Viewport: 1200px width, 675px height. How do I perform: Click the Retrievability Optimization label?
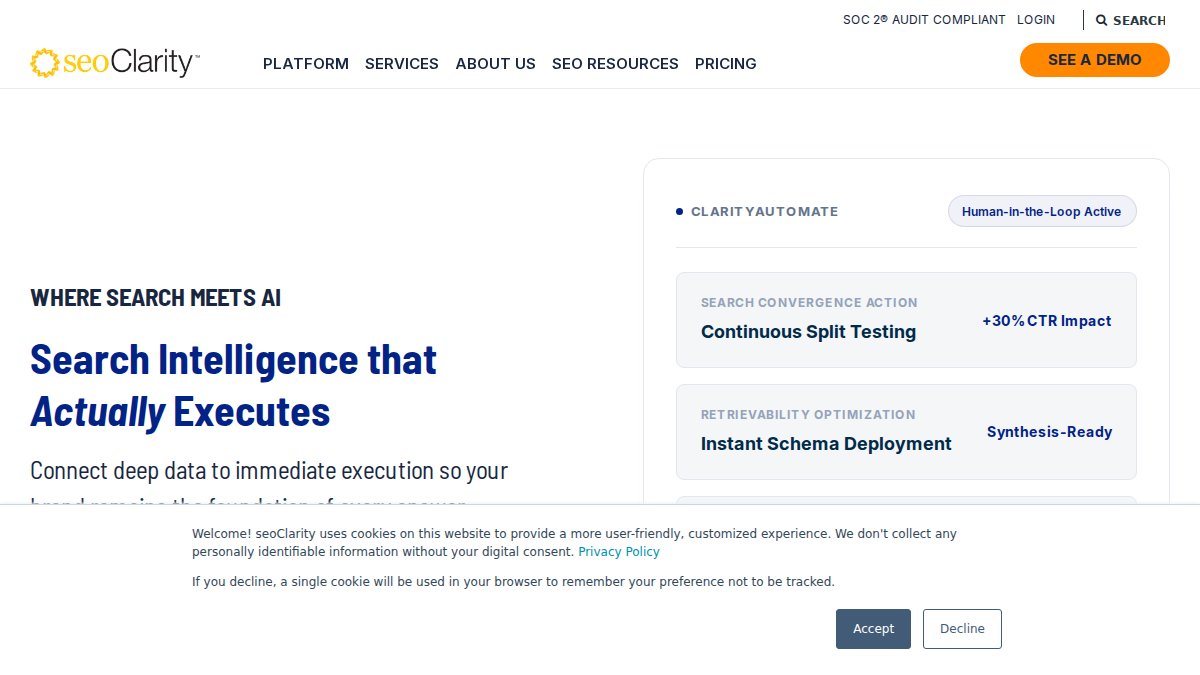click(808, 414)
